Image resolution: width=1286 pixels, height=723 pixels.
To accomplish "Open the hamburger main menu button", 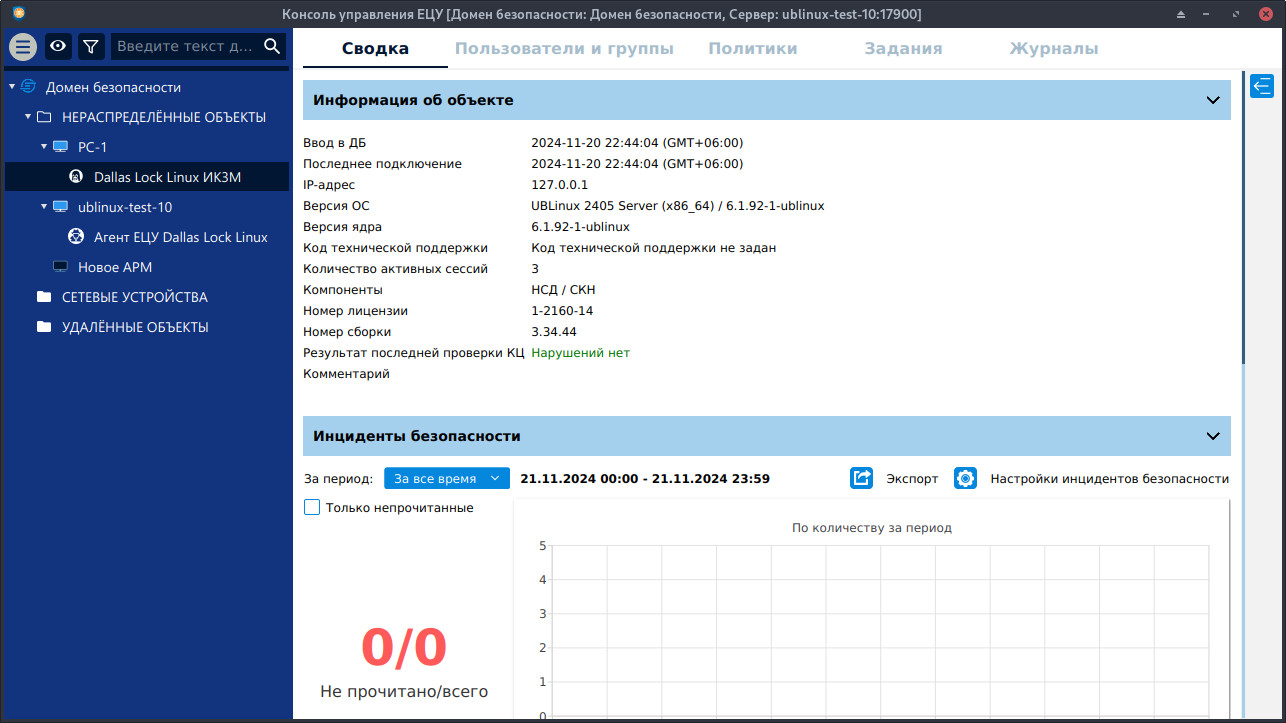I will pyautogui.click(x=23, y=46).
